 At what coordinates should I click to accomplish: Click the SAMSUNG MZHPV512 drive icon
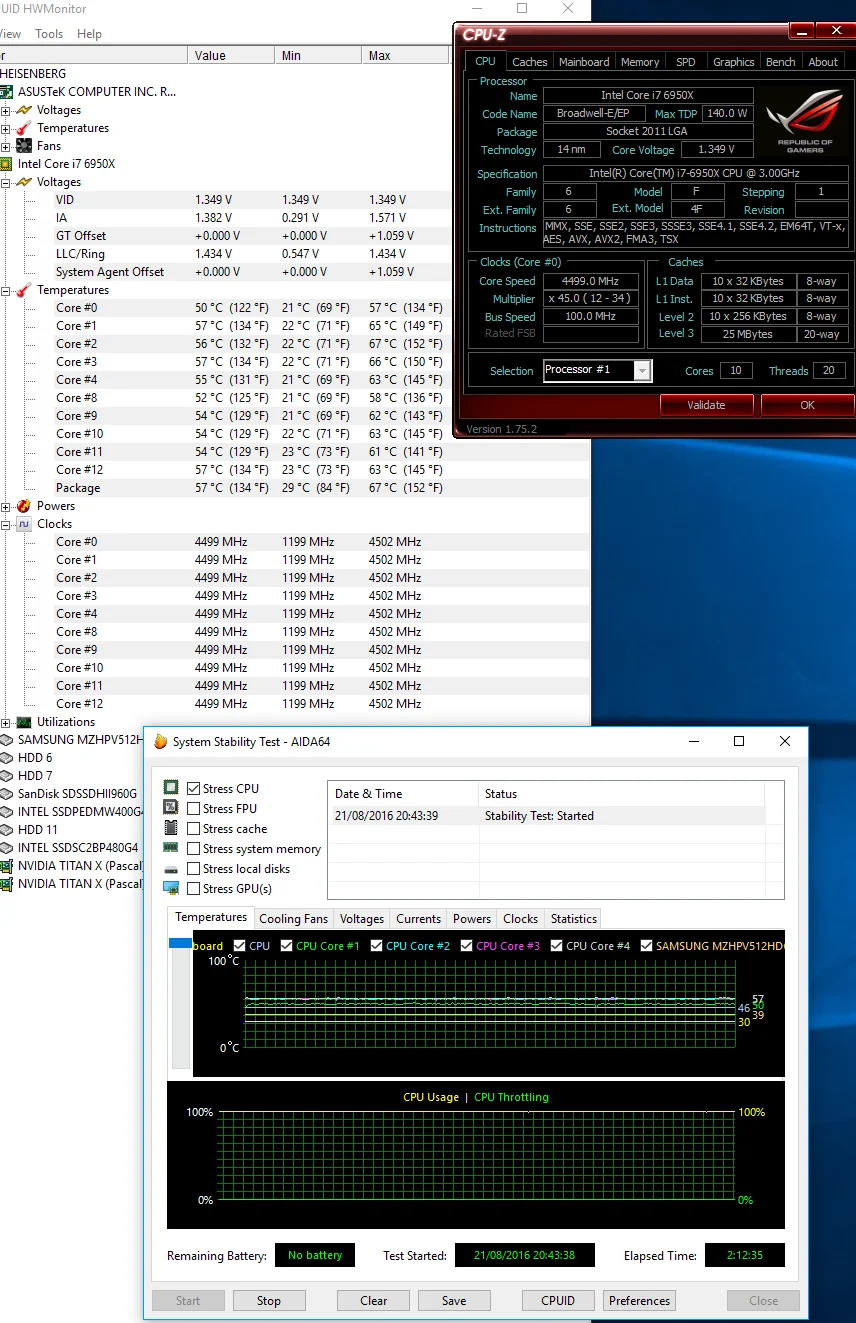pos(6,740)
